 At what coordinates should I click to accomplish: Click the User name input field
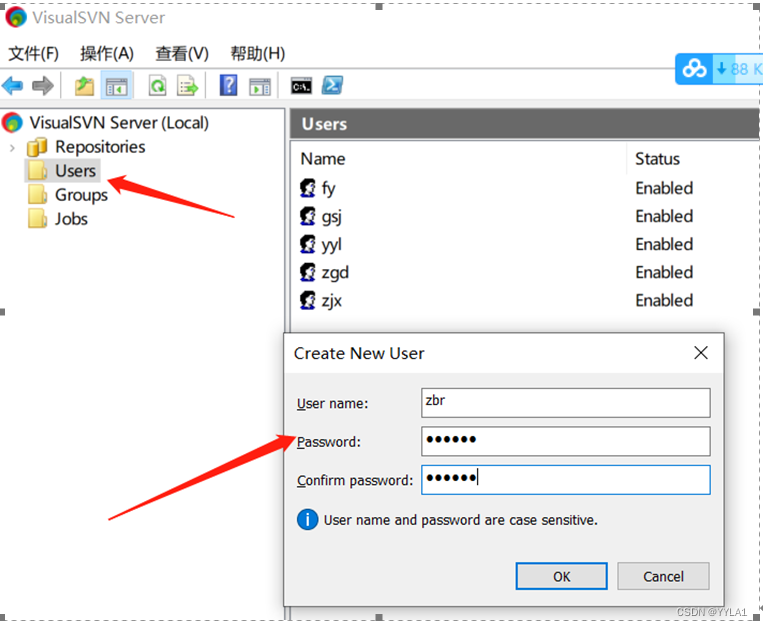coord(565,403)
